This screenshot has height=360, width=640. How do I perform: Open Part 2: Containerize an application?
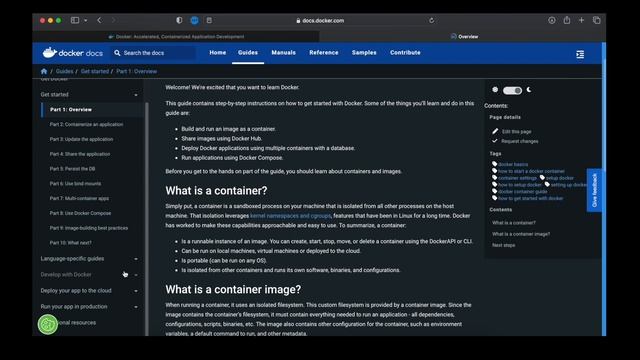(x=86, y=124)
